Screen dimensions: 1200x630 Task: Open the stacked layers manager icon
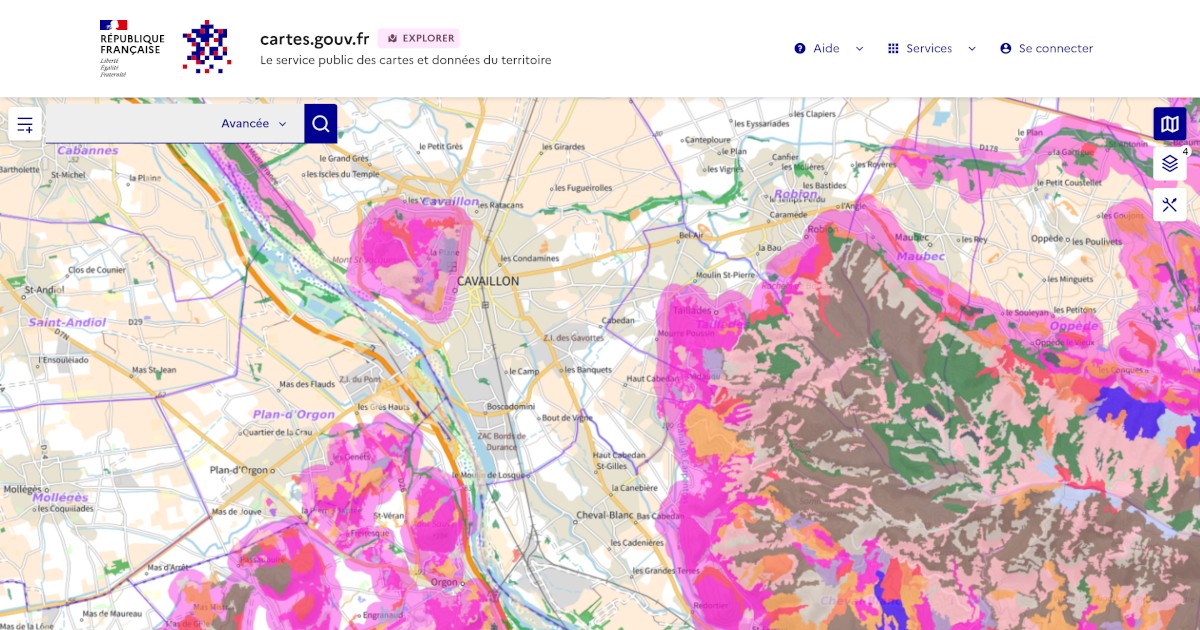1169,164
